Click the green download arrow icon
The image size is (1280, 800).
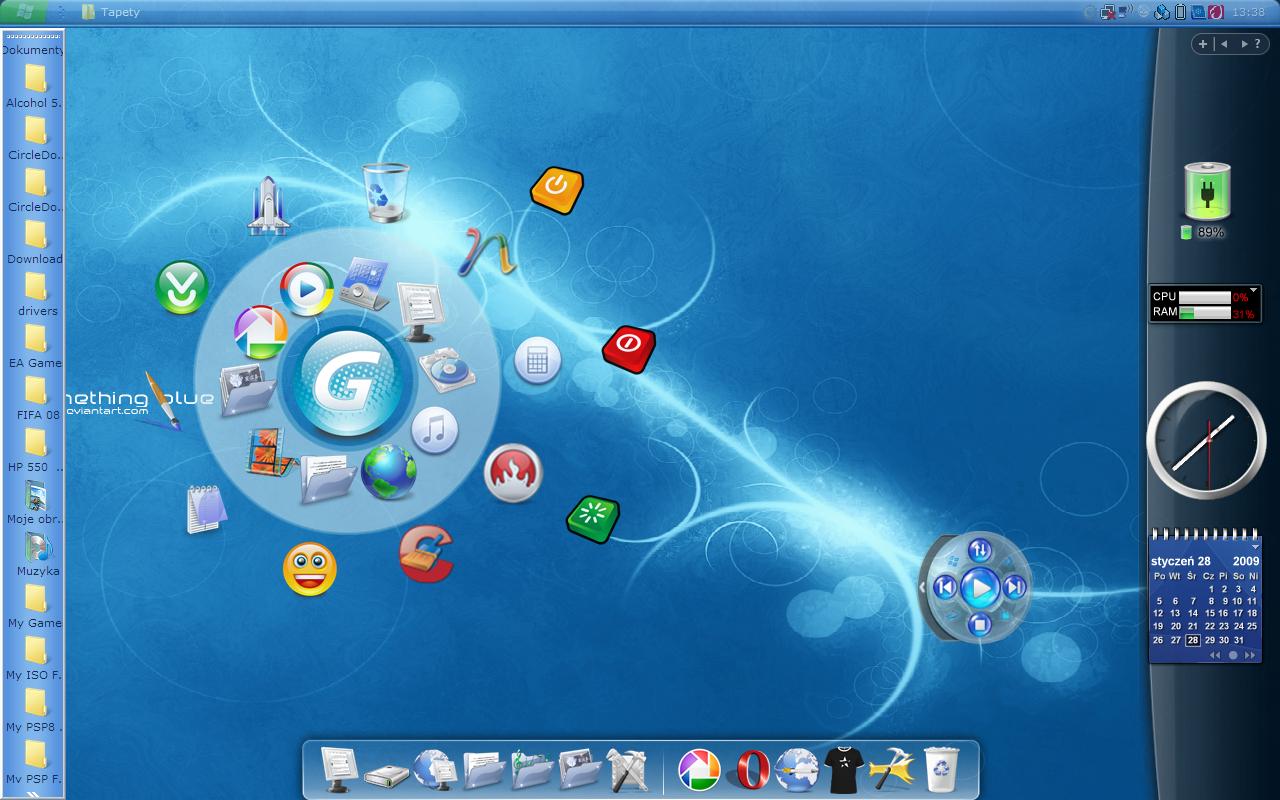(182, 287)
